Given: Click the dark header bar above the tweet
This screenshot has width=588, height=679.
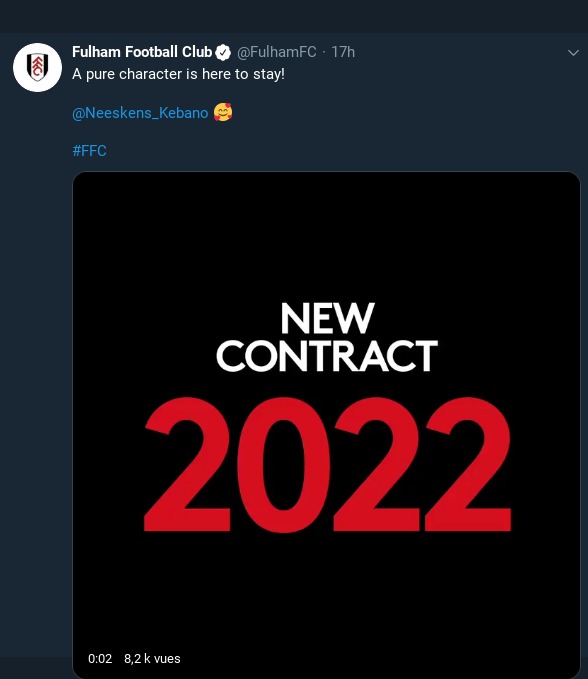Looking at the screenshot, I should [294, 16].
